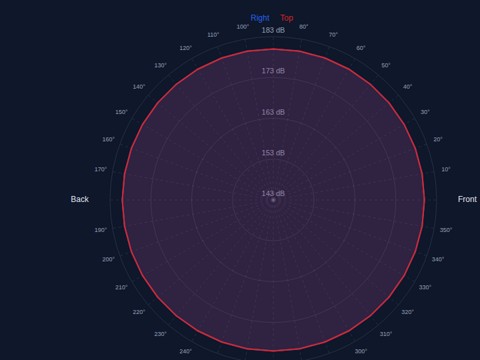The image size is (480, 360).
Task: Click the 10° angle label
Action: tap(446, 169)
